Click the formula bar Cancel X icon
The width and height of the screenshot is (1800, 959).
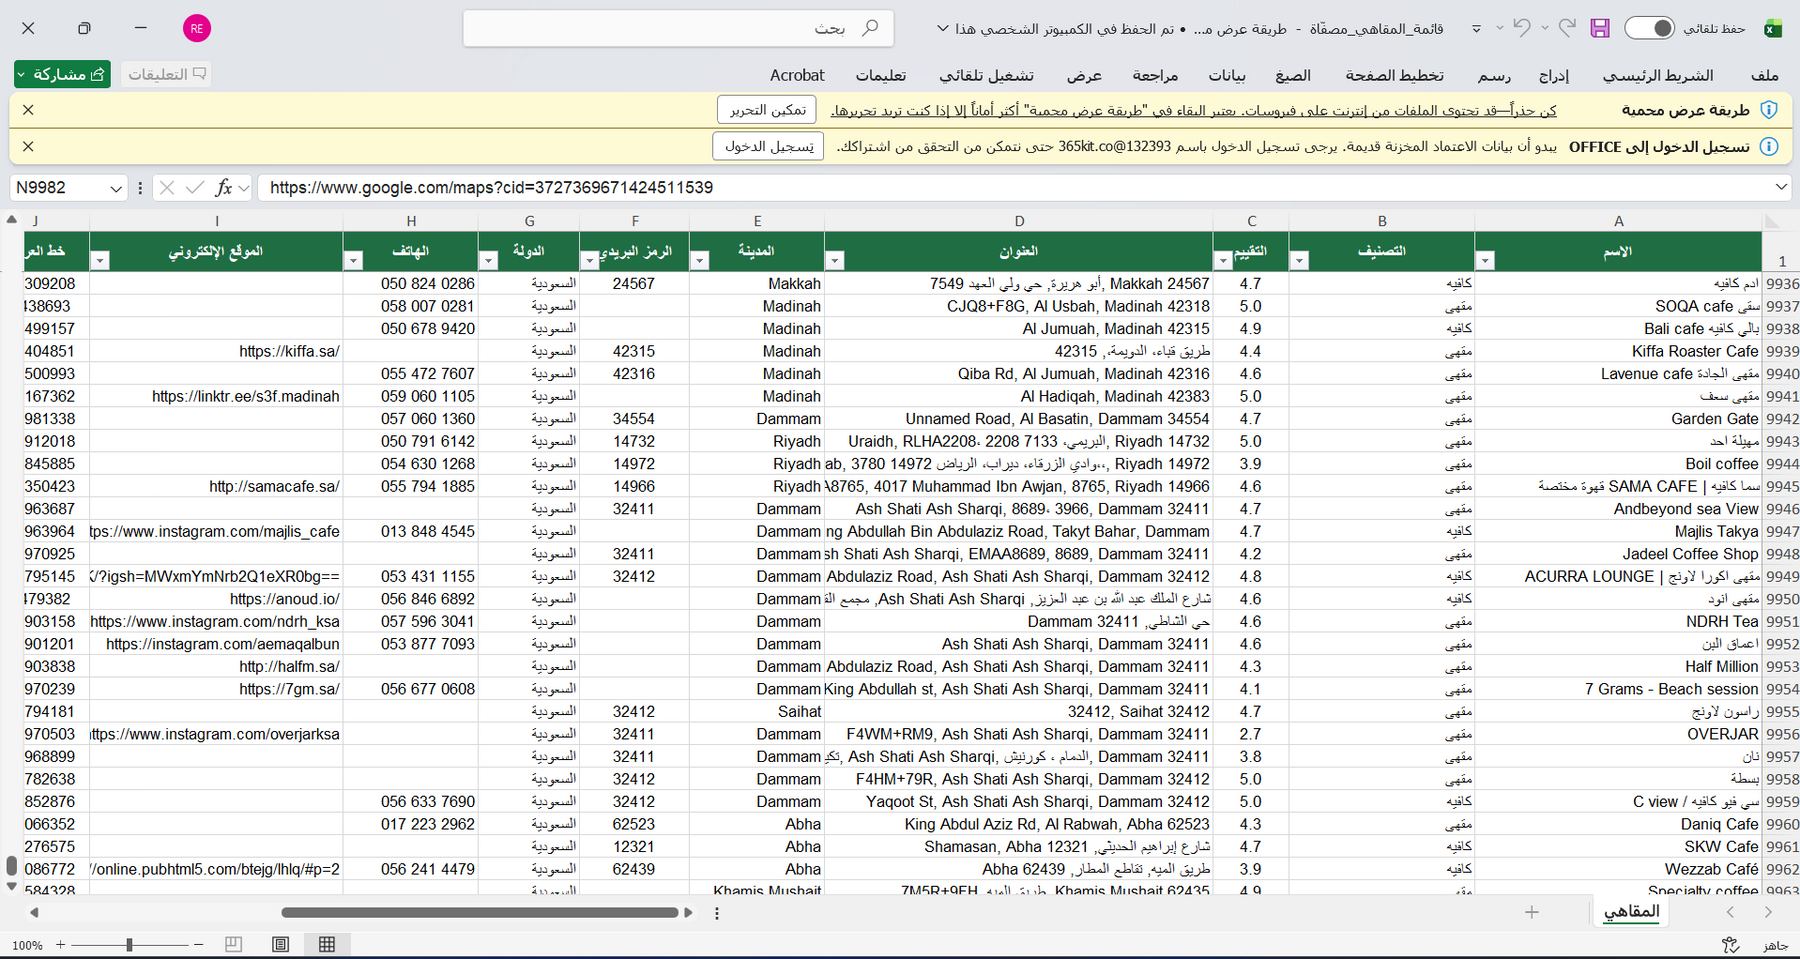(x=167, y=187)
